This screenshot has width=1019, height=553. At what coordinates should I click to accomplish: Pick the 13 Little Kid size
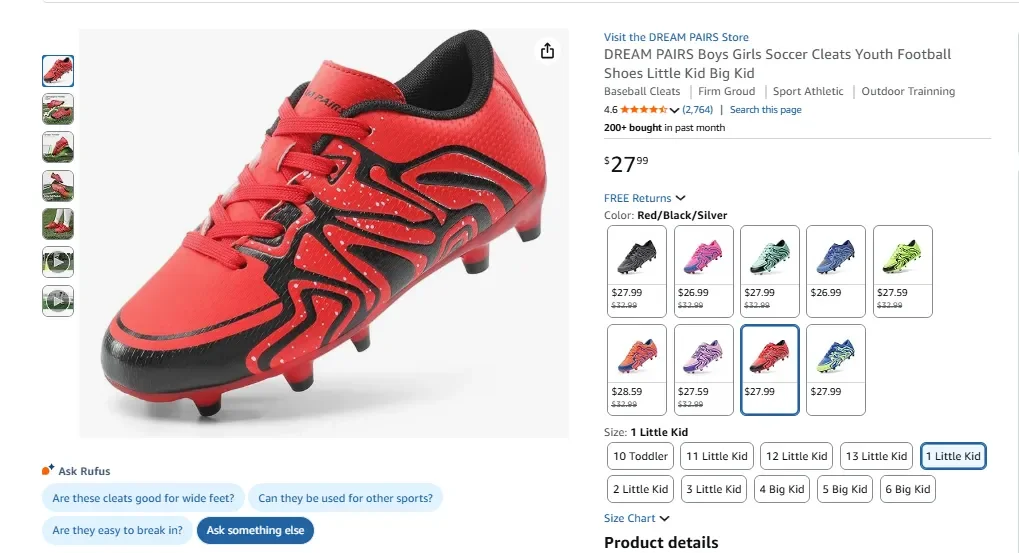(876, 456)
